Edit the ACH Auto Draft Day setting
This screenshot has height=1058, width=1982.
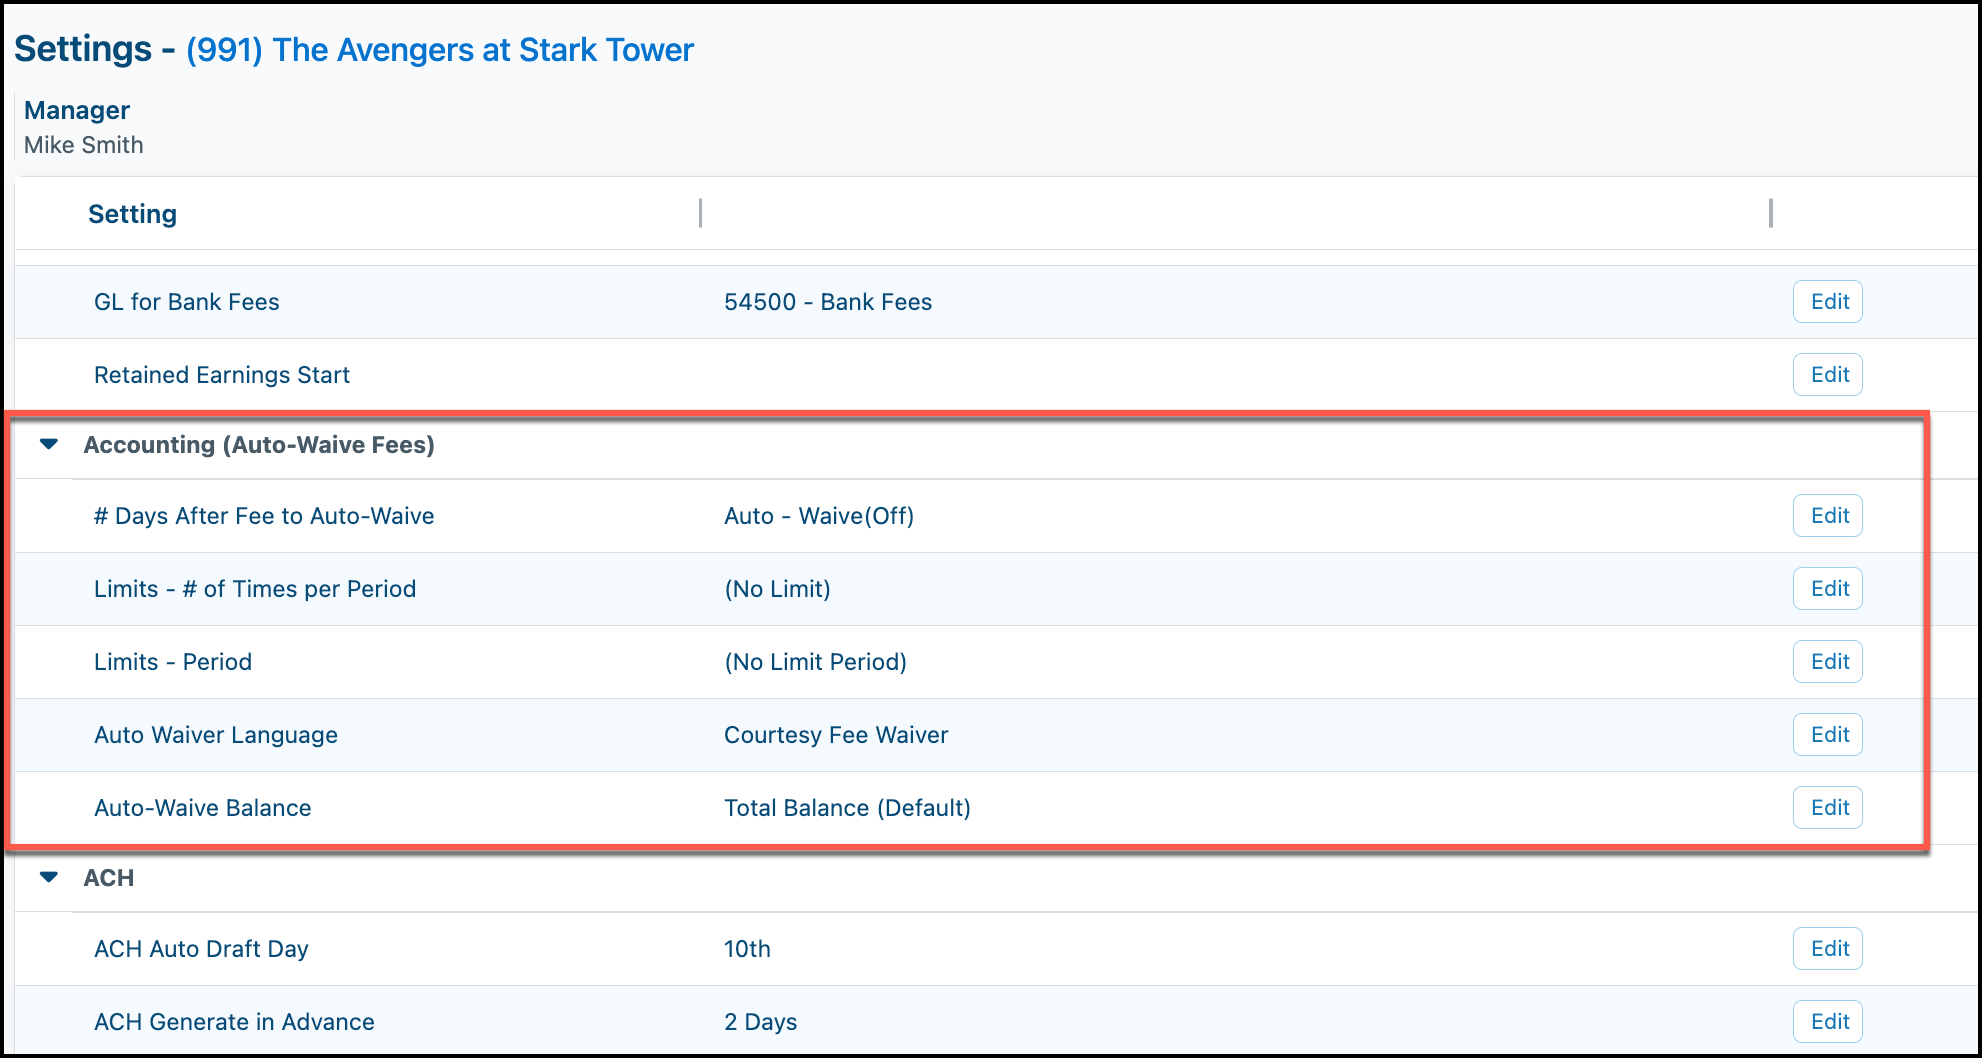1828,949
